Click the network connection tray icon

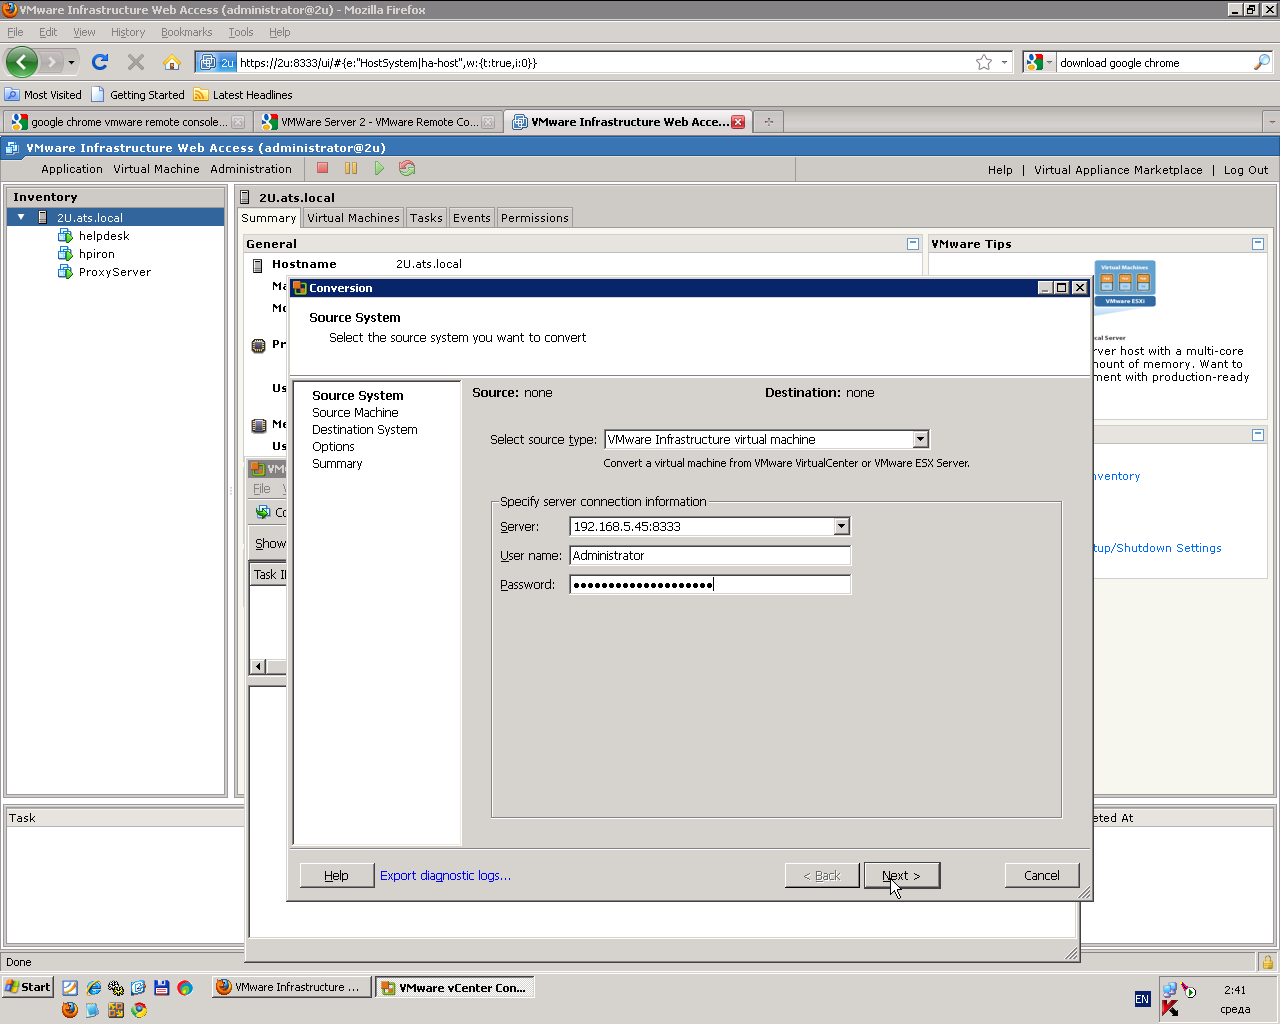pos(1169,990)
